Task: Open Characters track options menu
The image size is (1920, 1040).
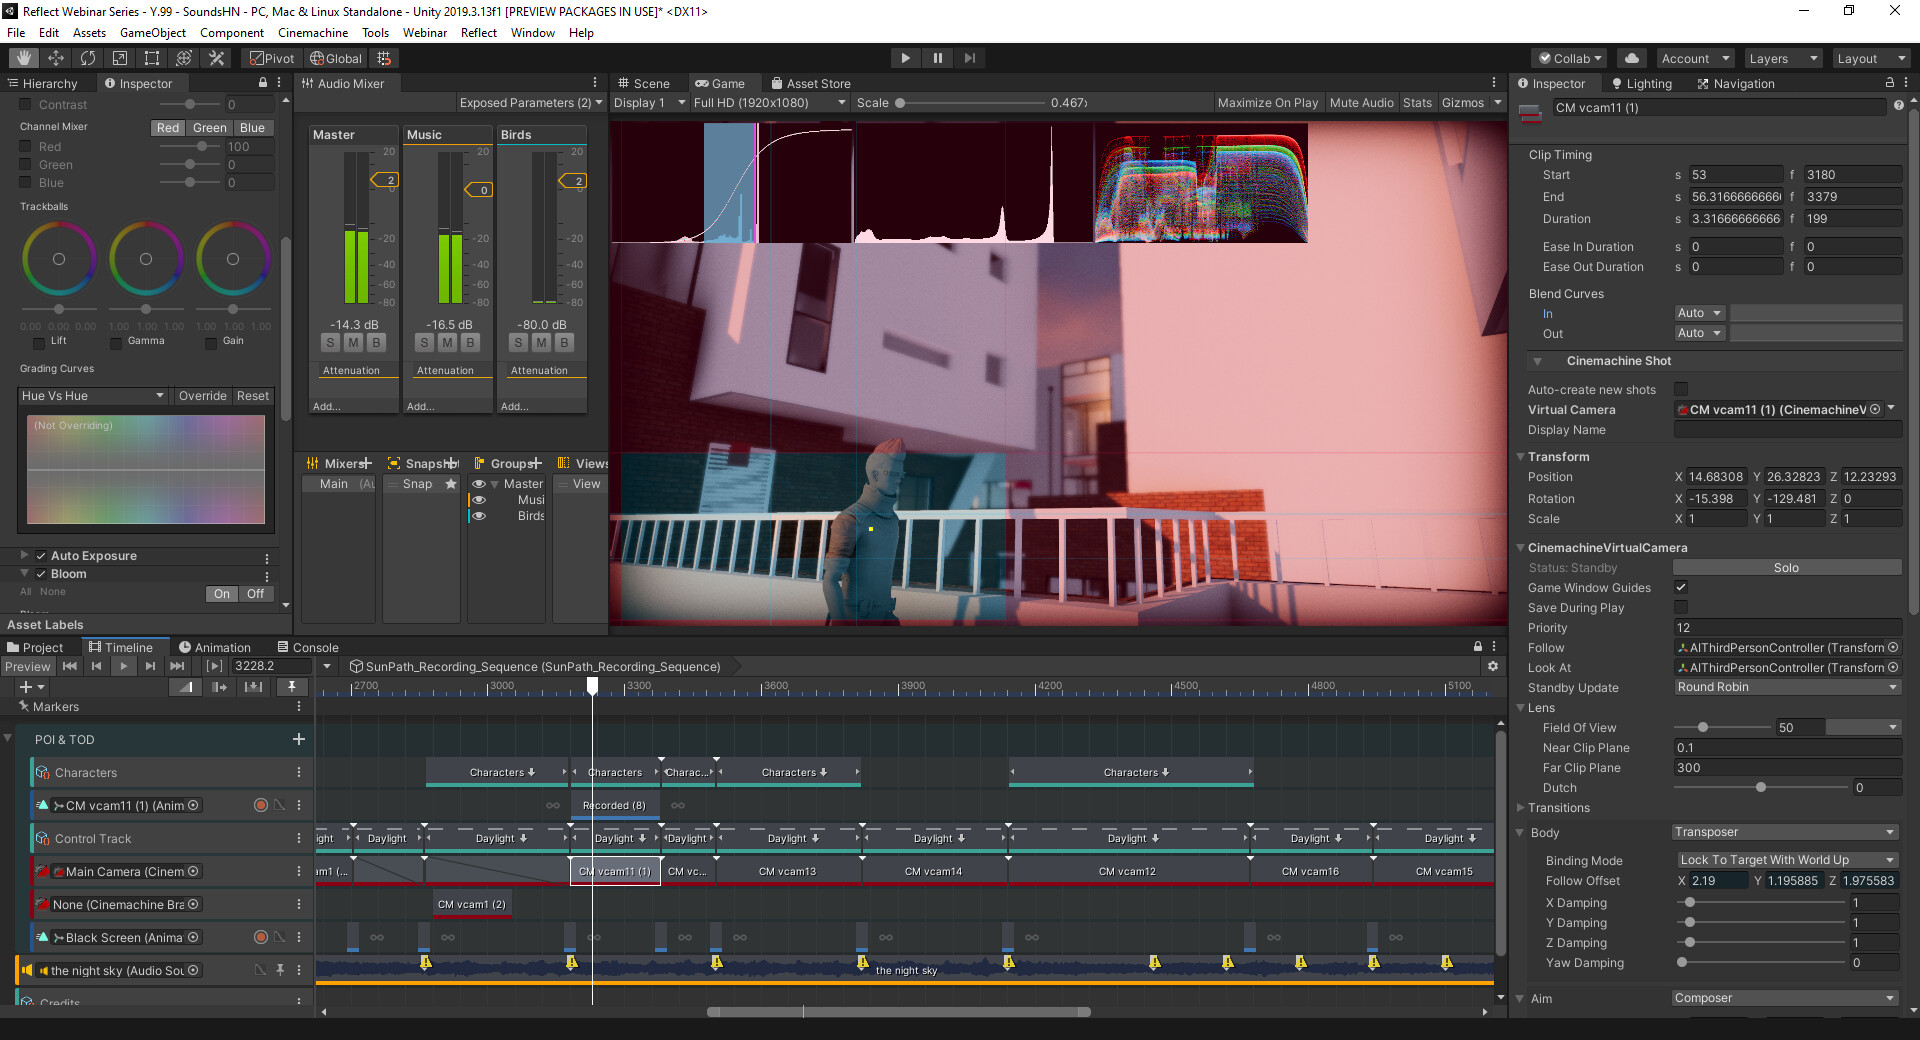Action: 298,772
